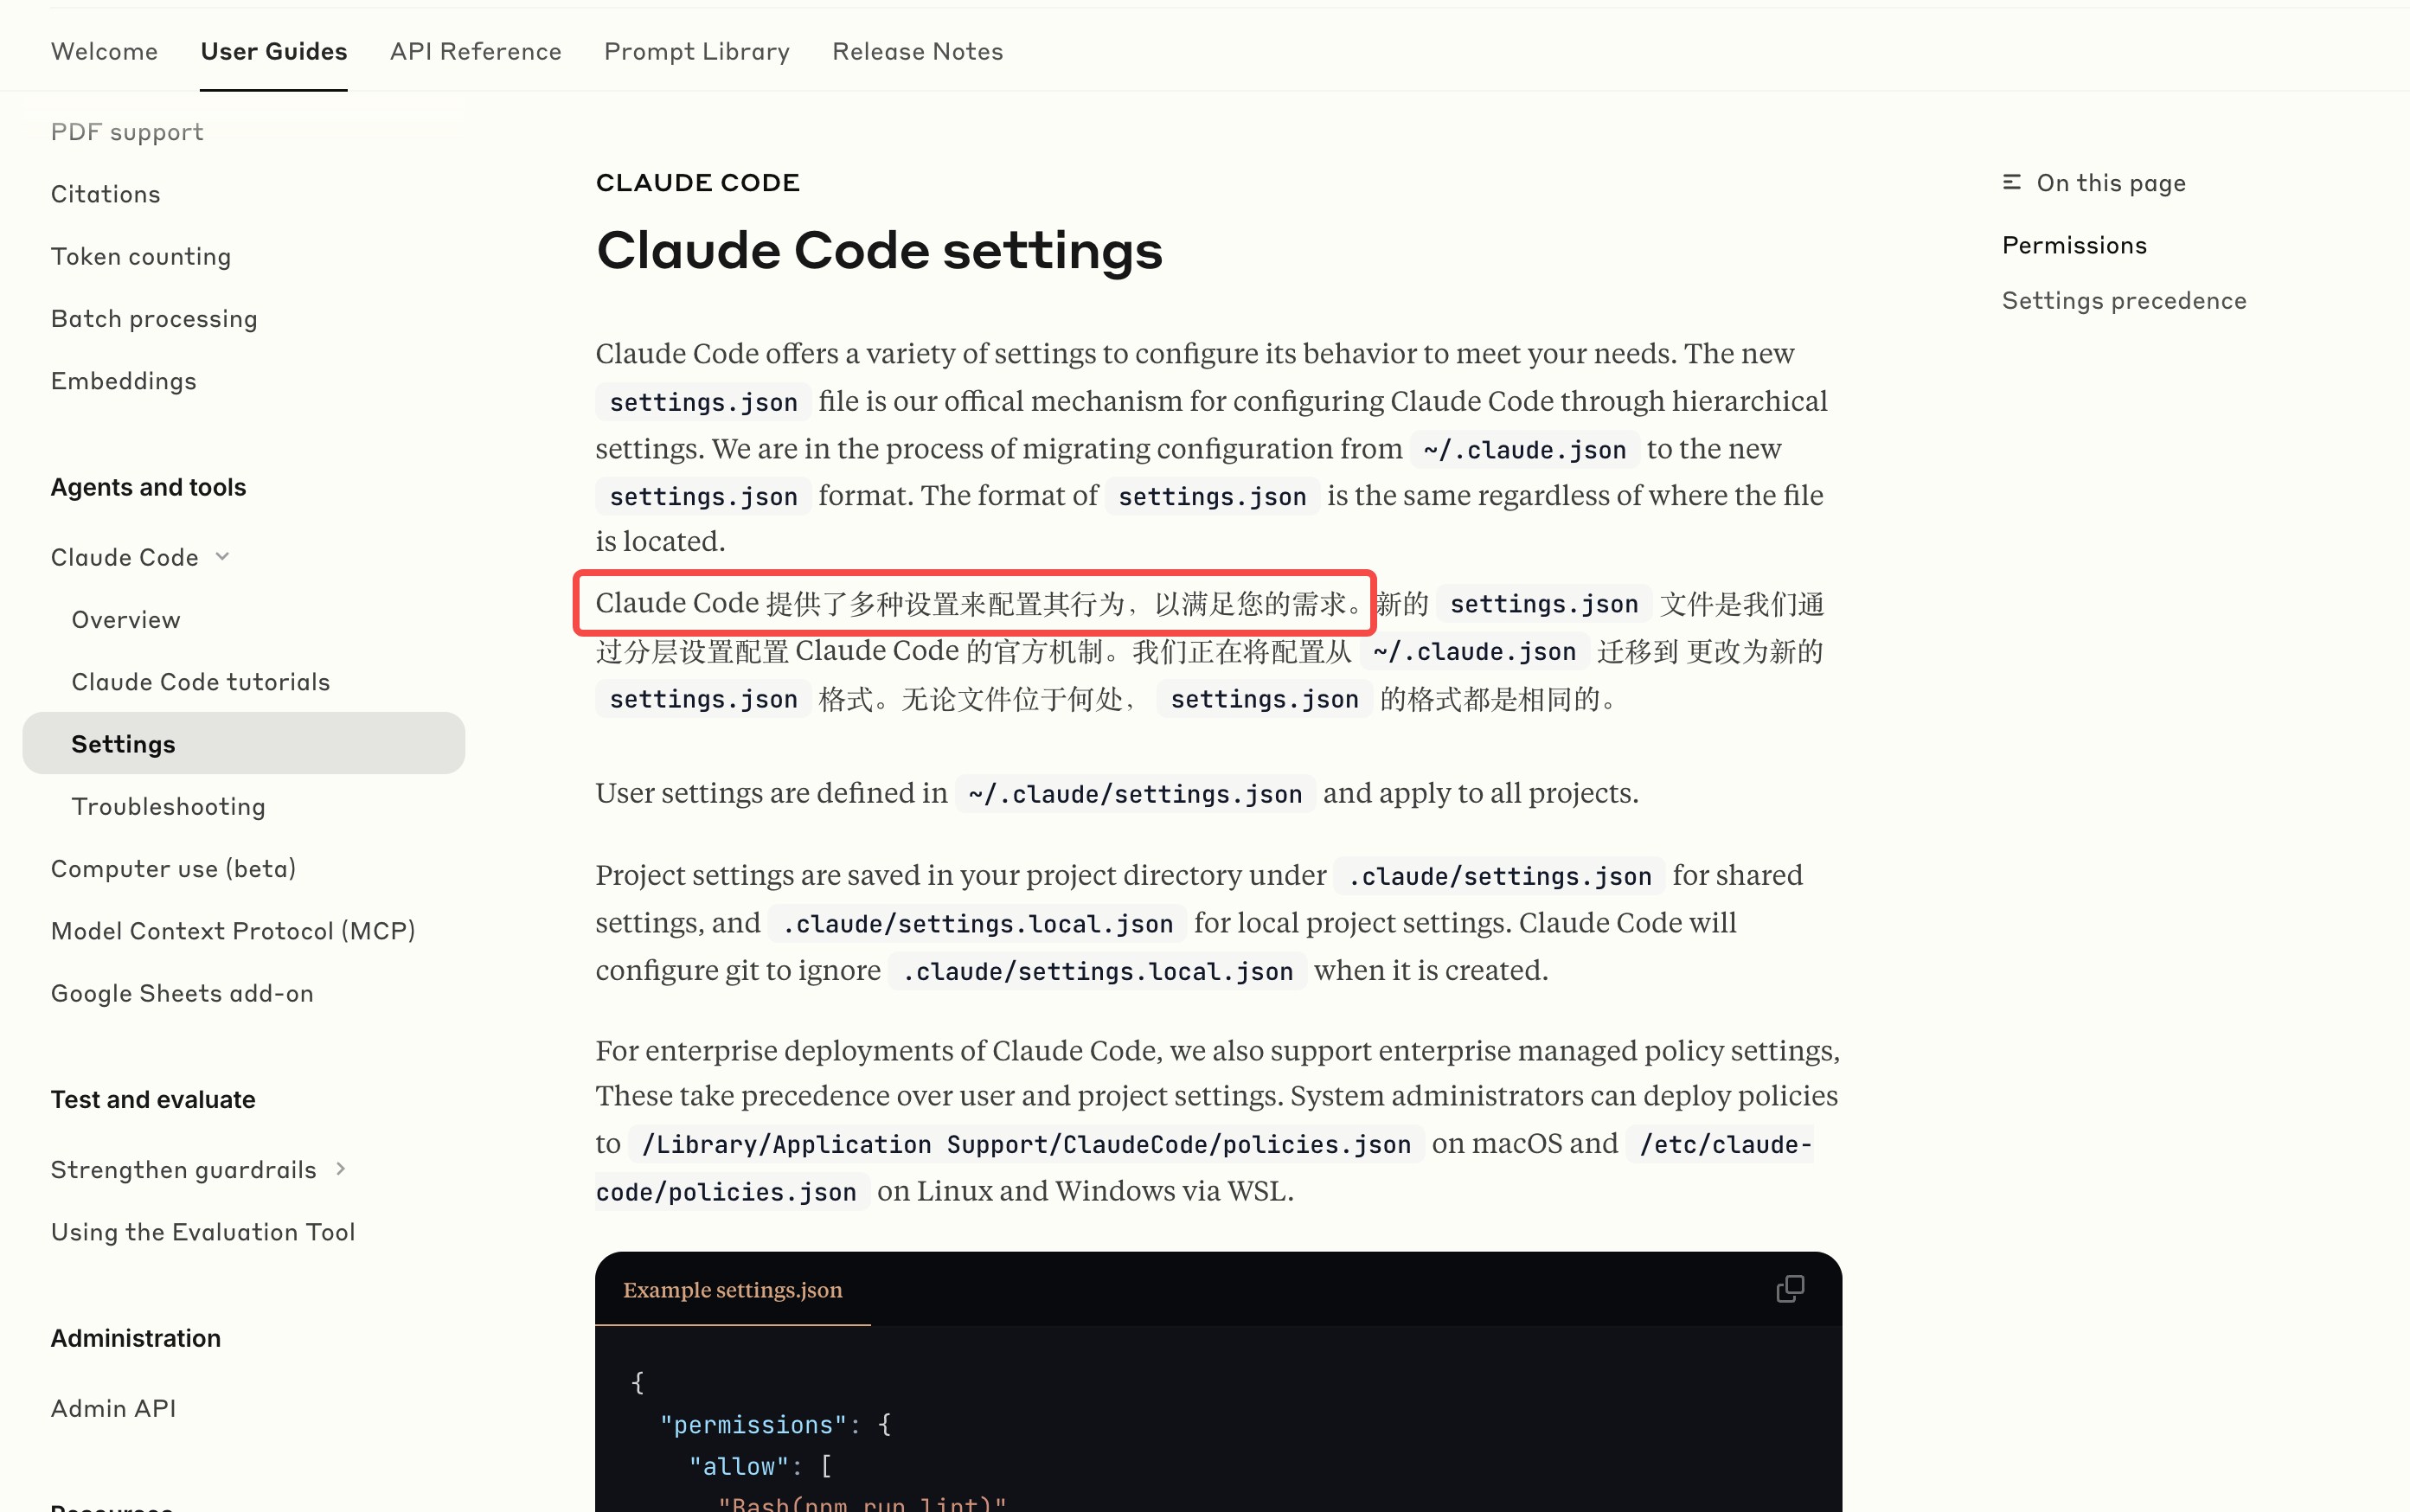Viewport: 2410px width, 1512px height.
Task: Jump to the Permissions section
Action: 2073,244
